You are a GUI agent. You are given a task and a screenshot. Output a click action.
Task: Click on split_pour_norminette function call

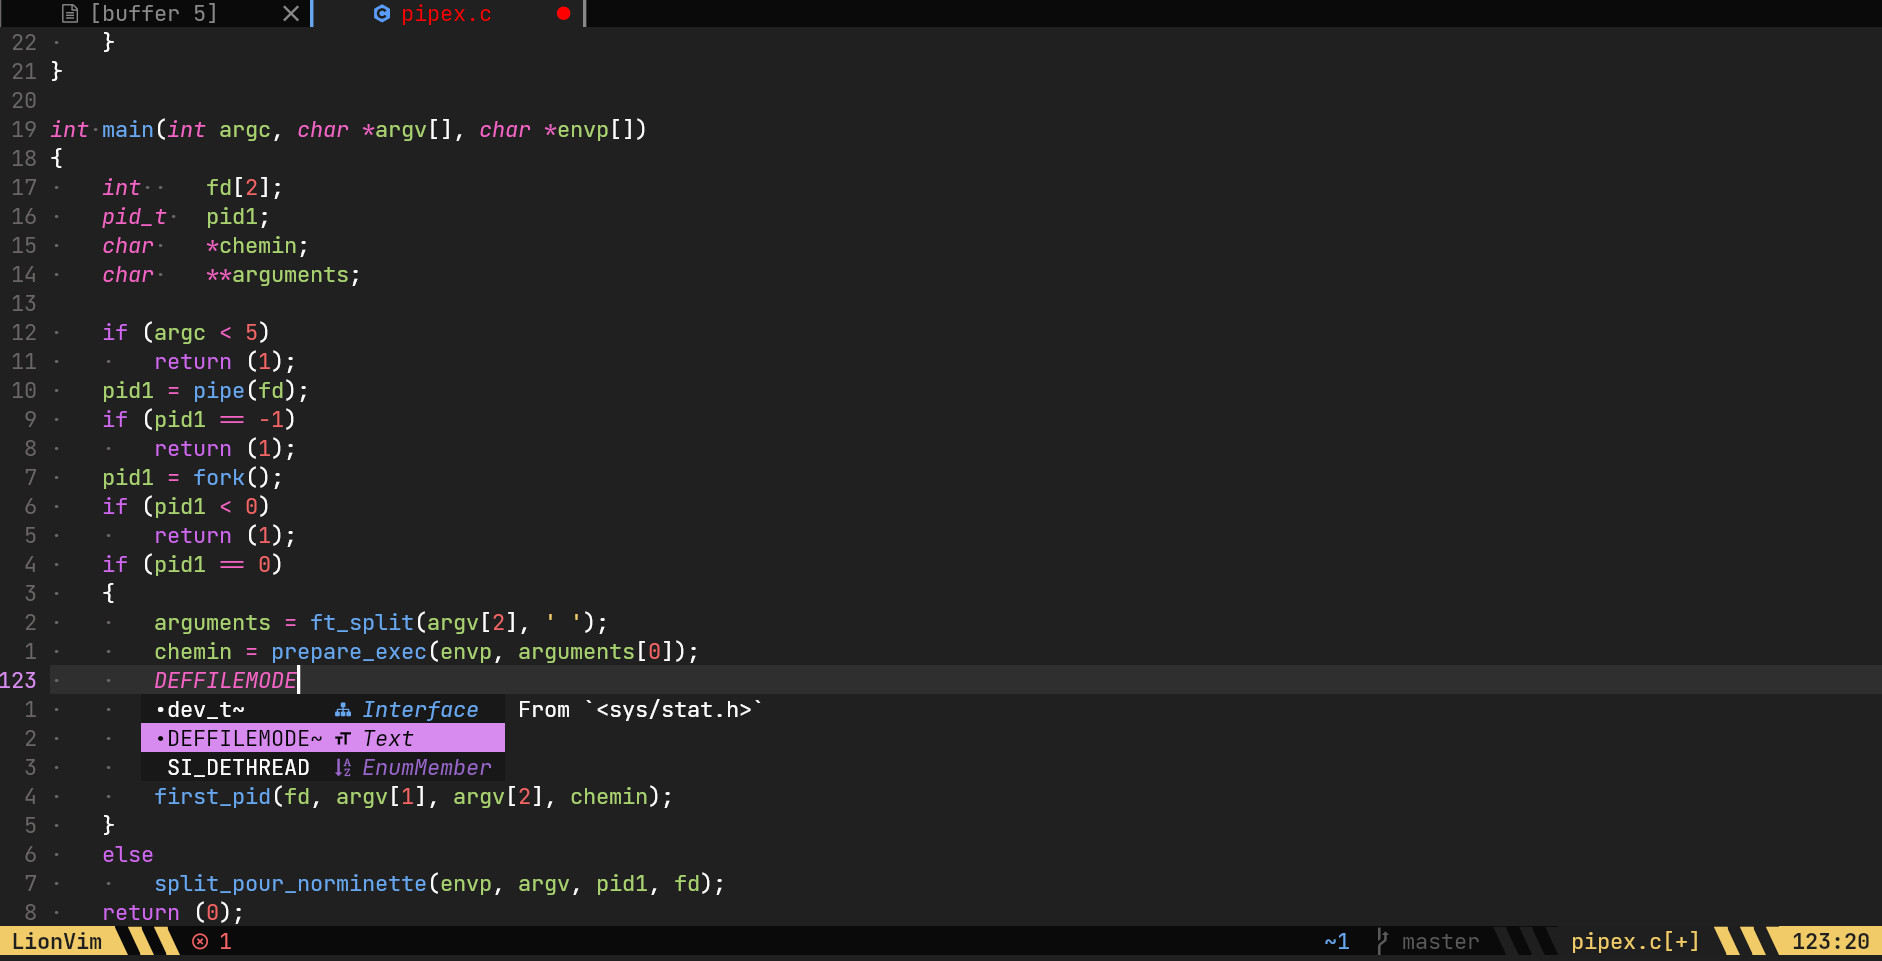pyautogui.click(x=290, y=884)
